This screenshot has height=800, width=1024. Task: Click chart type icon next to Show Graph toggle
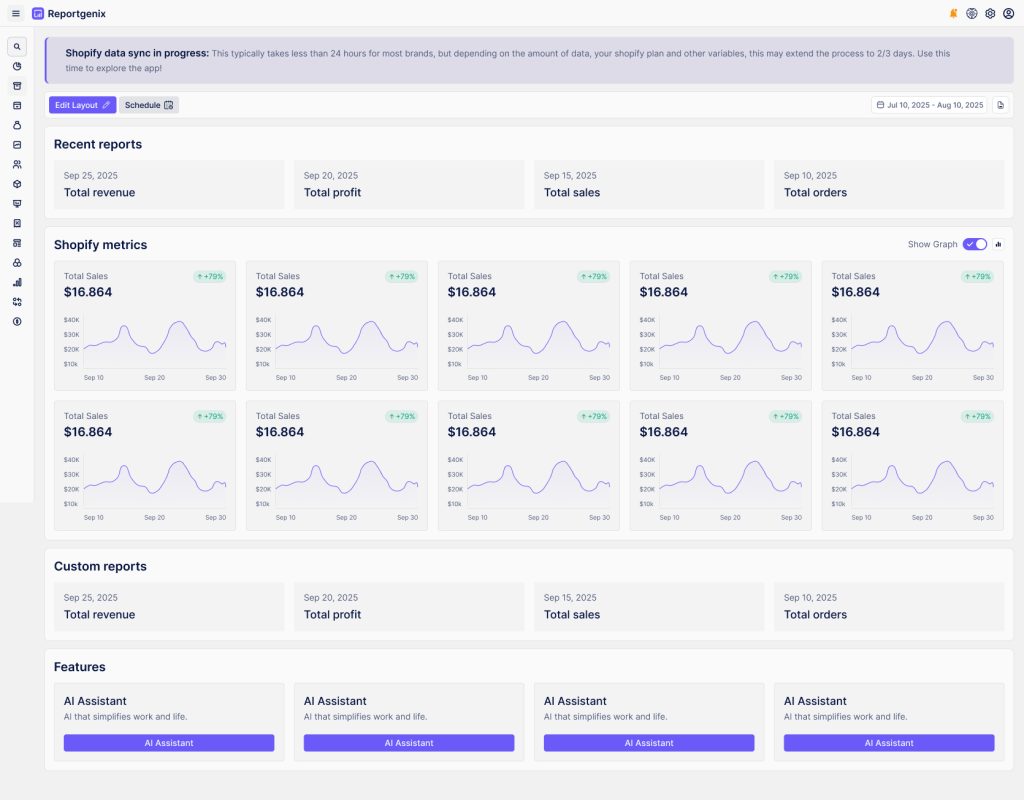[x=998, y=244]
